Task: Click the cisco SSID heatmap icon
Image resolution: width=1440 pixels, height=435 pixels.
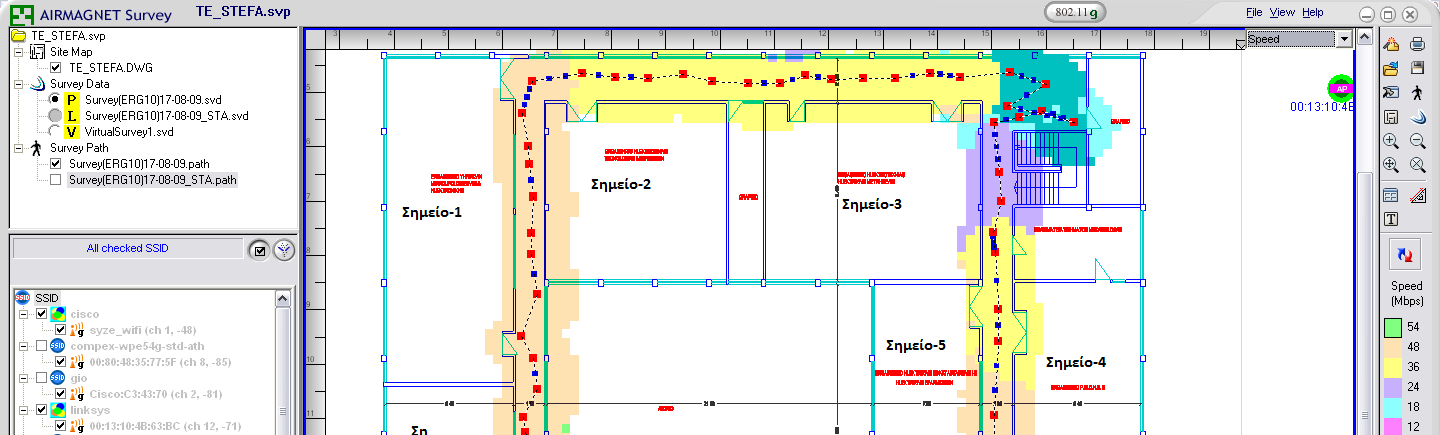Action: (x=58, y=314)
